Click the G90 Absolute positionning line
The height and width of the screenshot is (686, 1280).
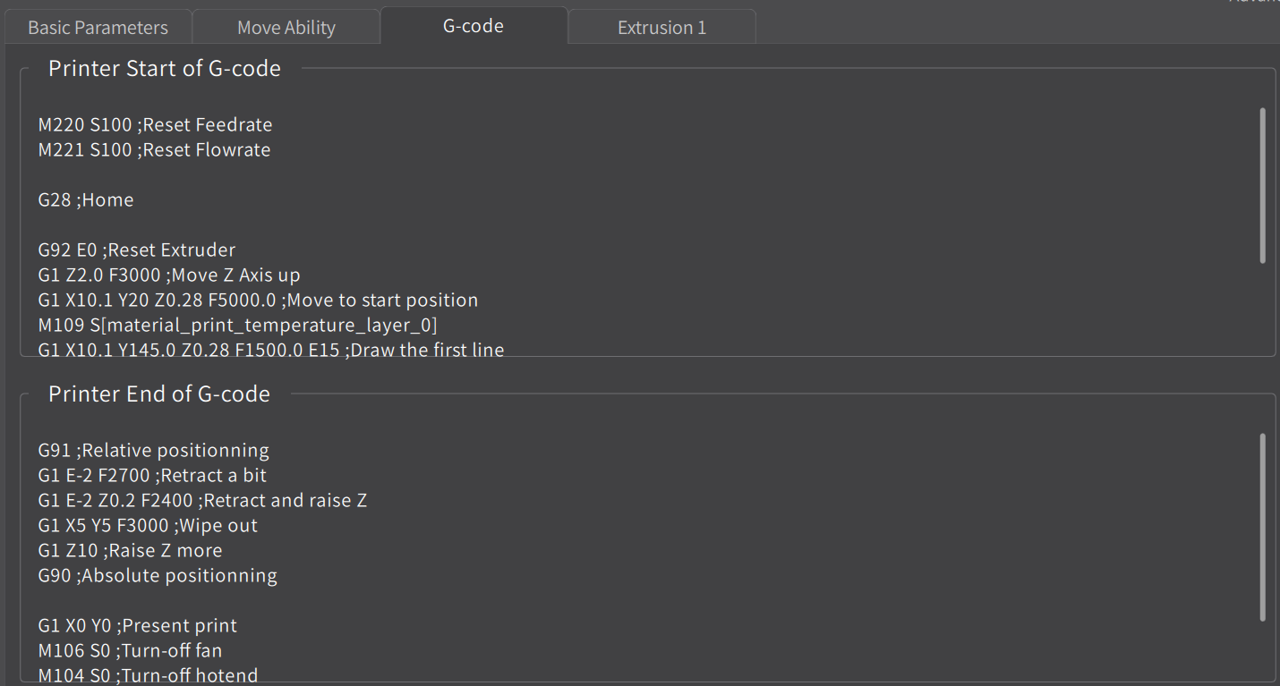coord(157,576)
